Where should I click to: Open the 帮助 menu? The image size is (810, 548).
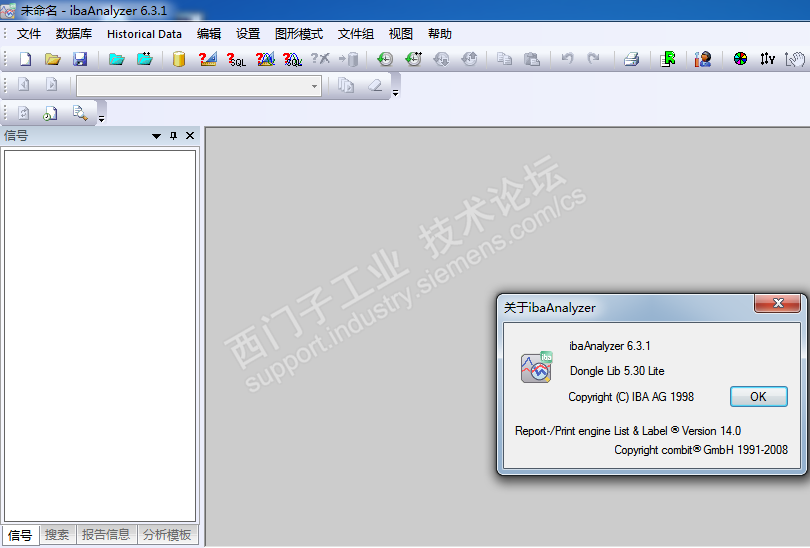(x=440, y=34)
